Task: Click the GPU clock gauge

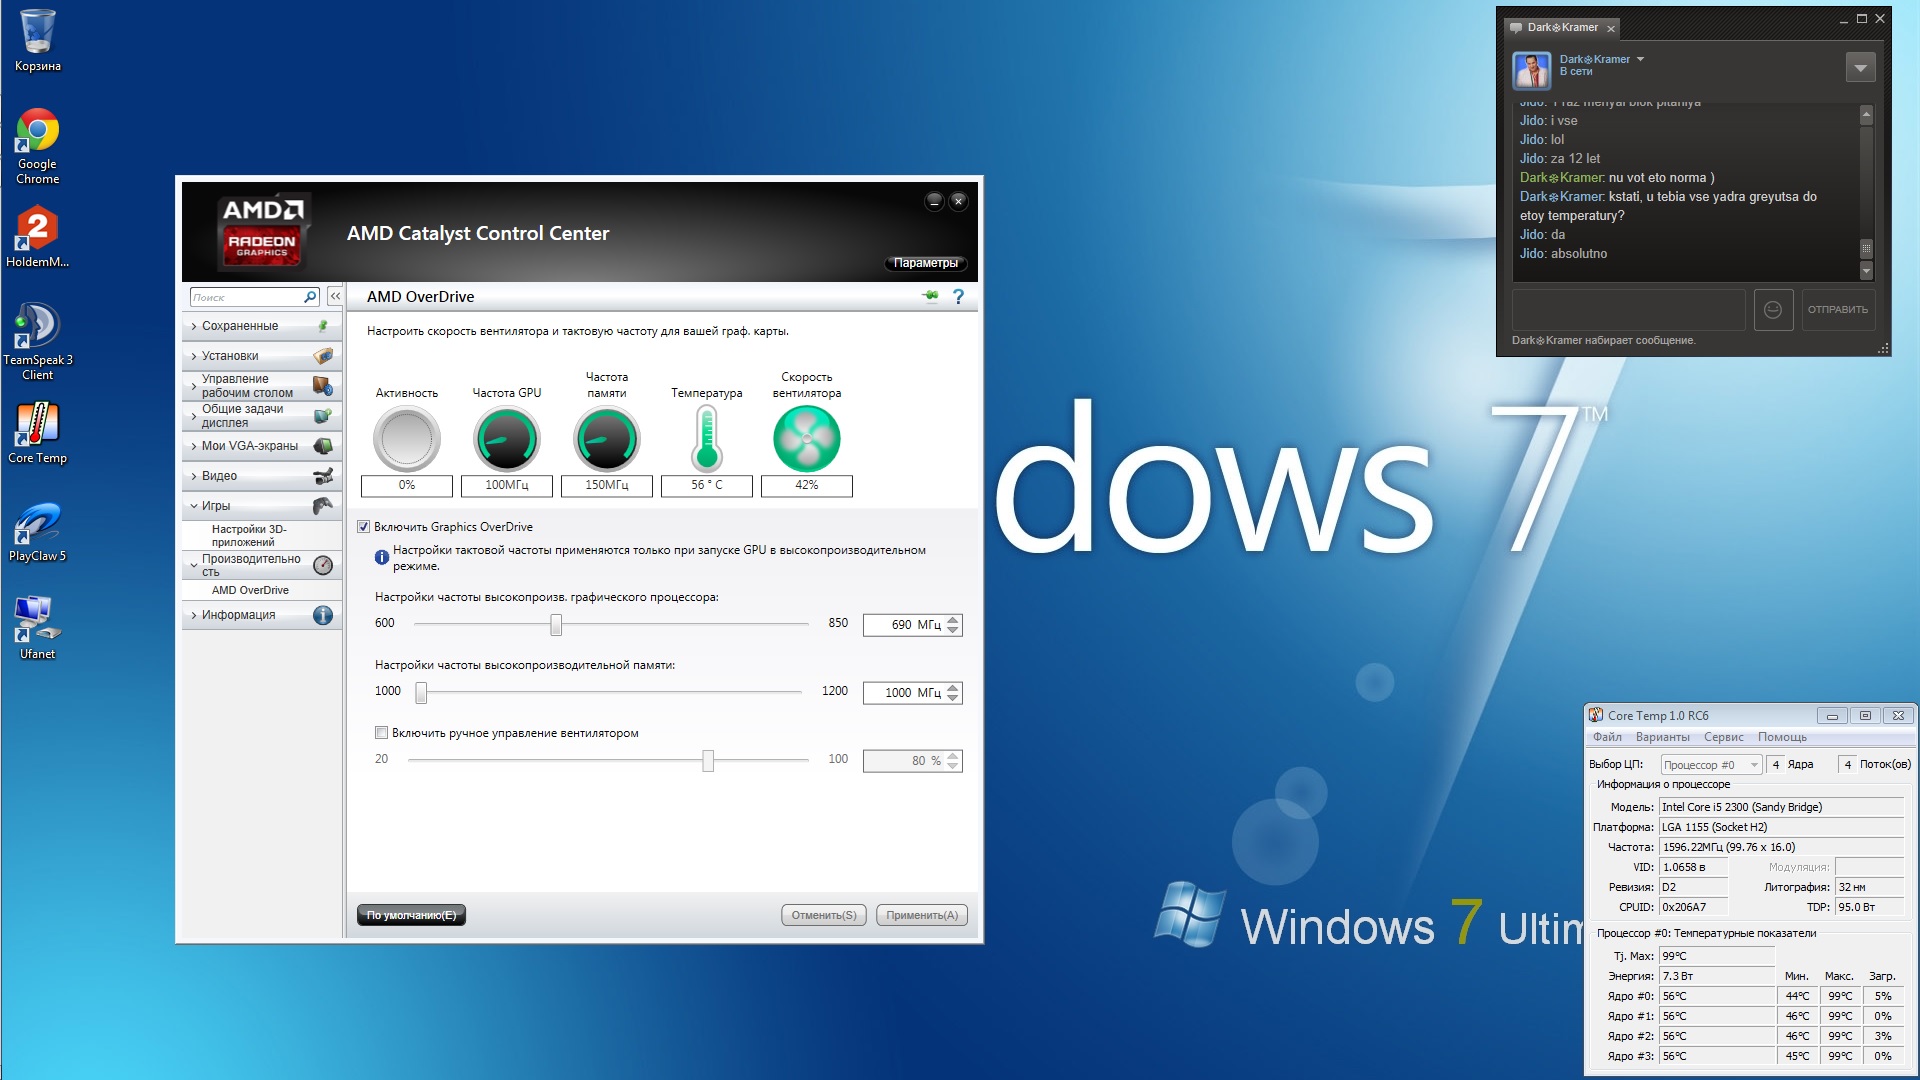Action: pos(507,439)
